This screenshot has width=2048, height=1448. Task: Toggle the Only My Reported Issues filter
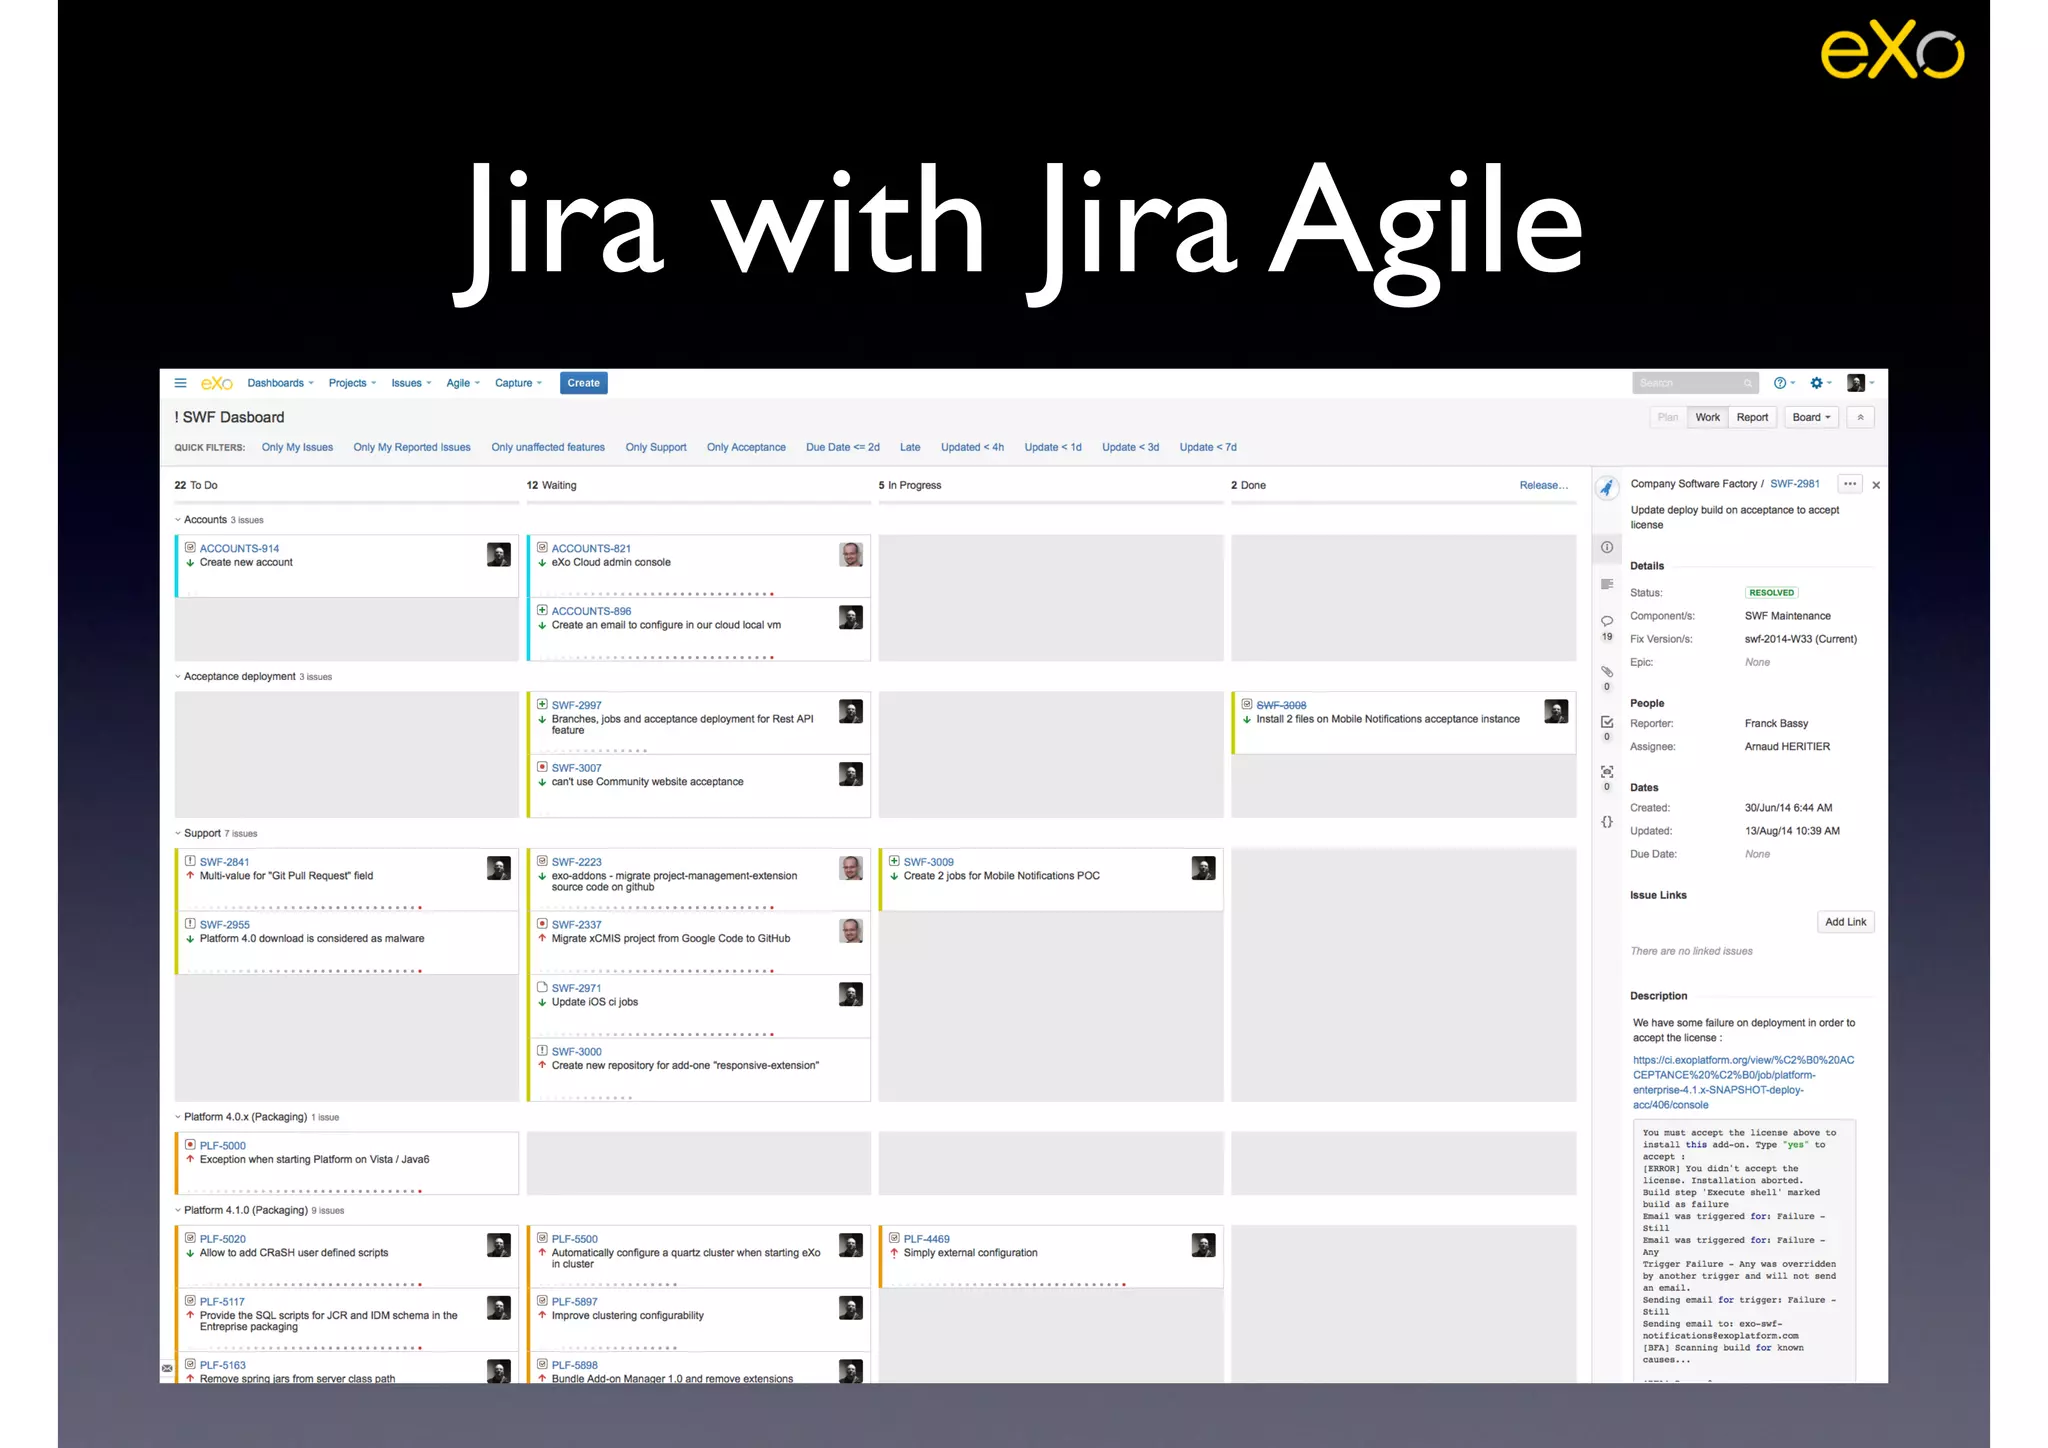411,447
